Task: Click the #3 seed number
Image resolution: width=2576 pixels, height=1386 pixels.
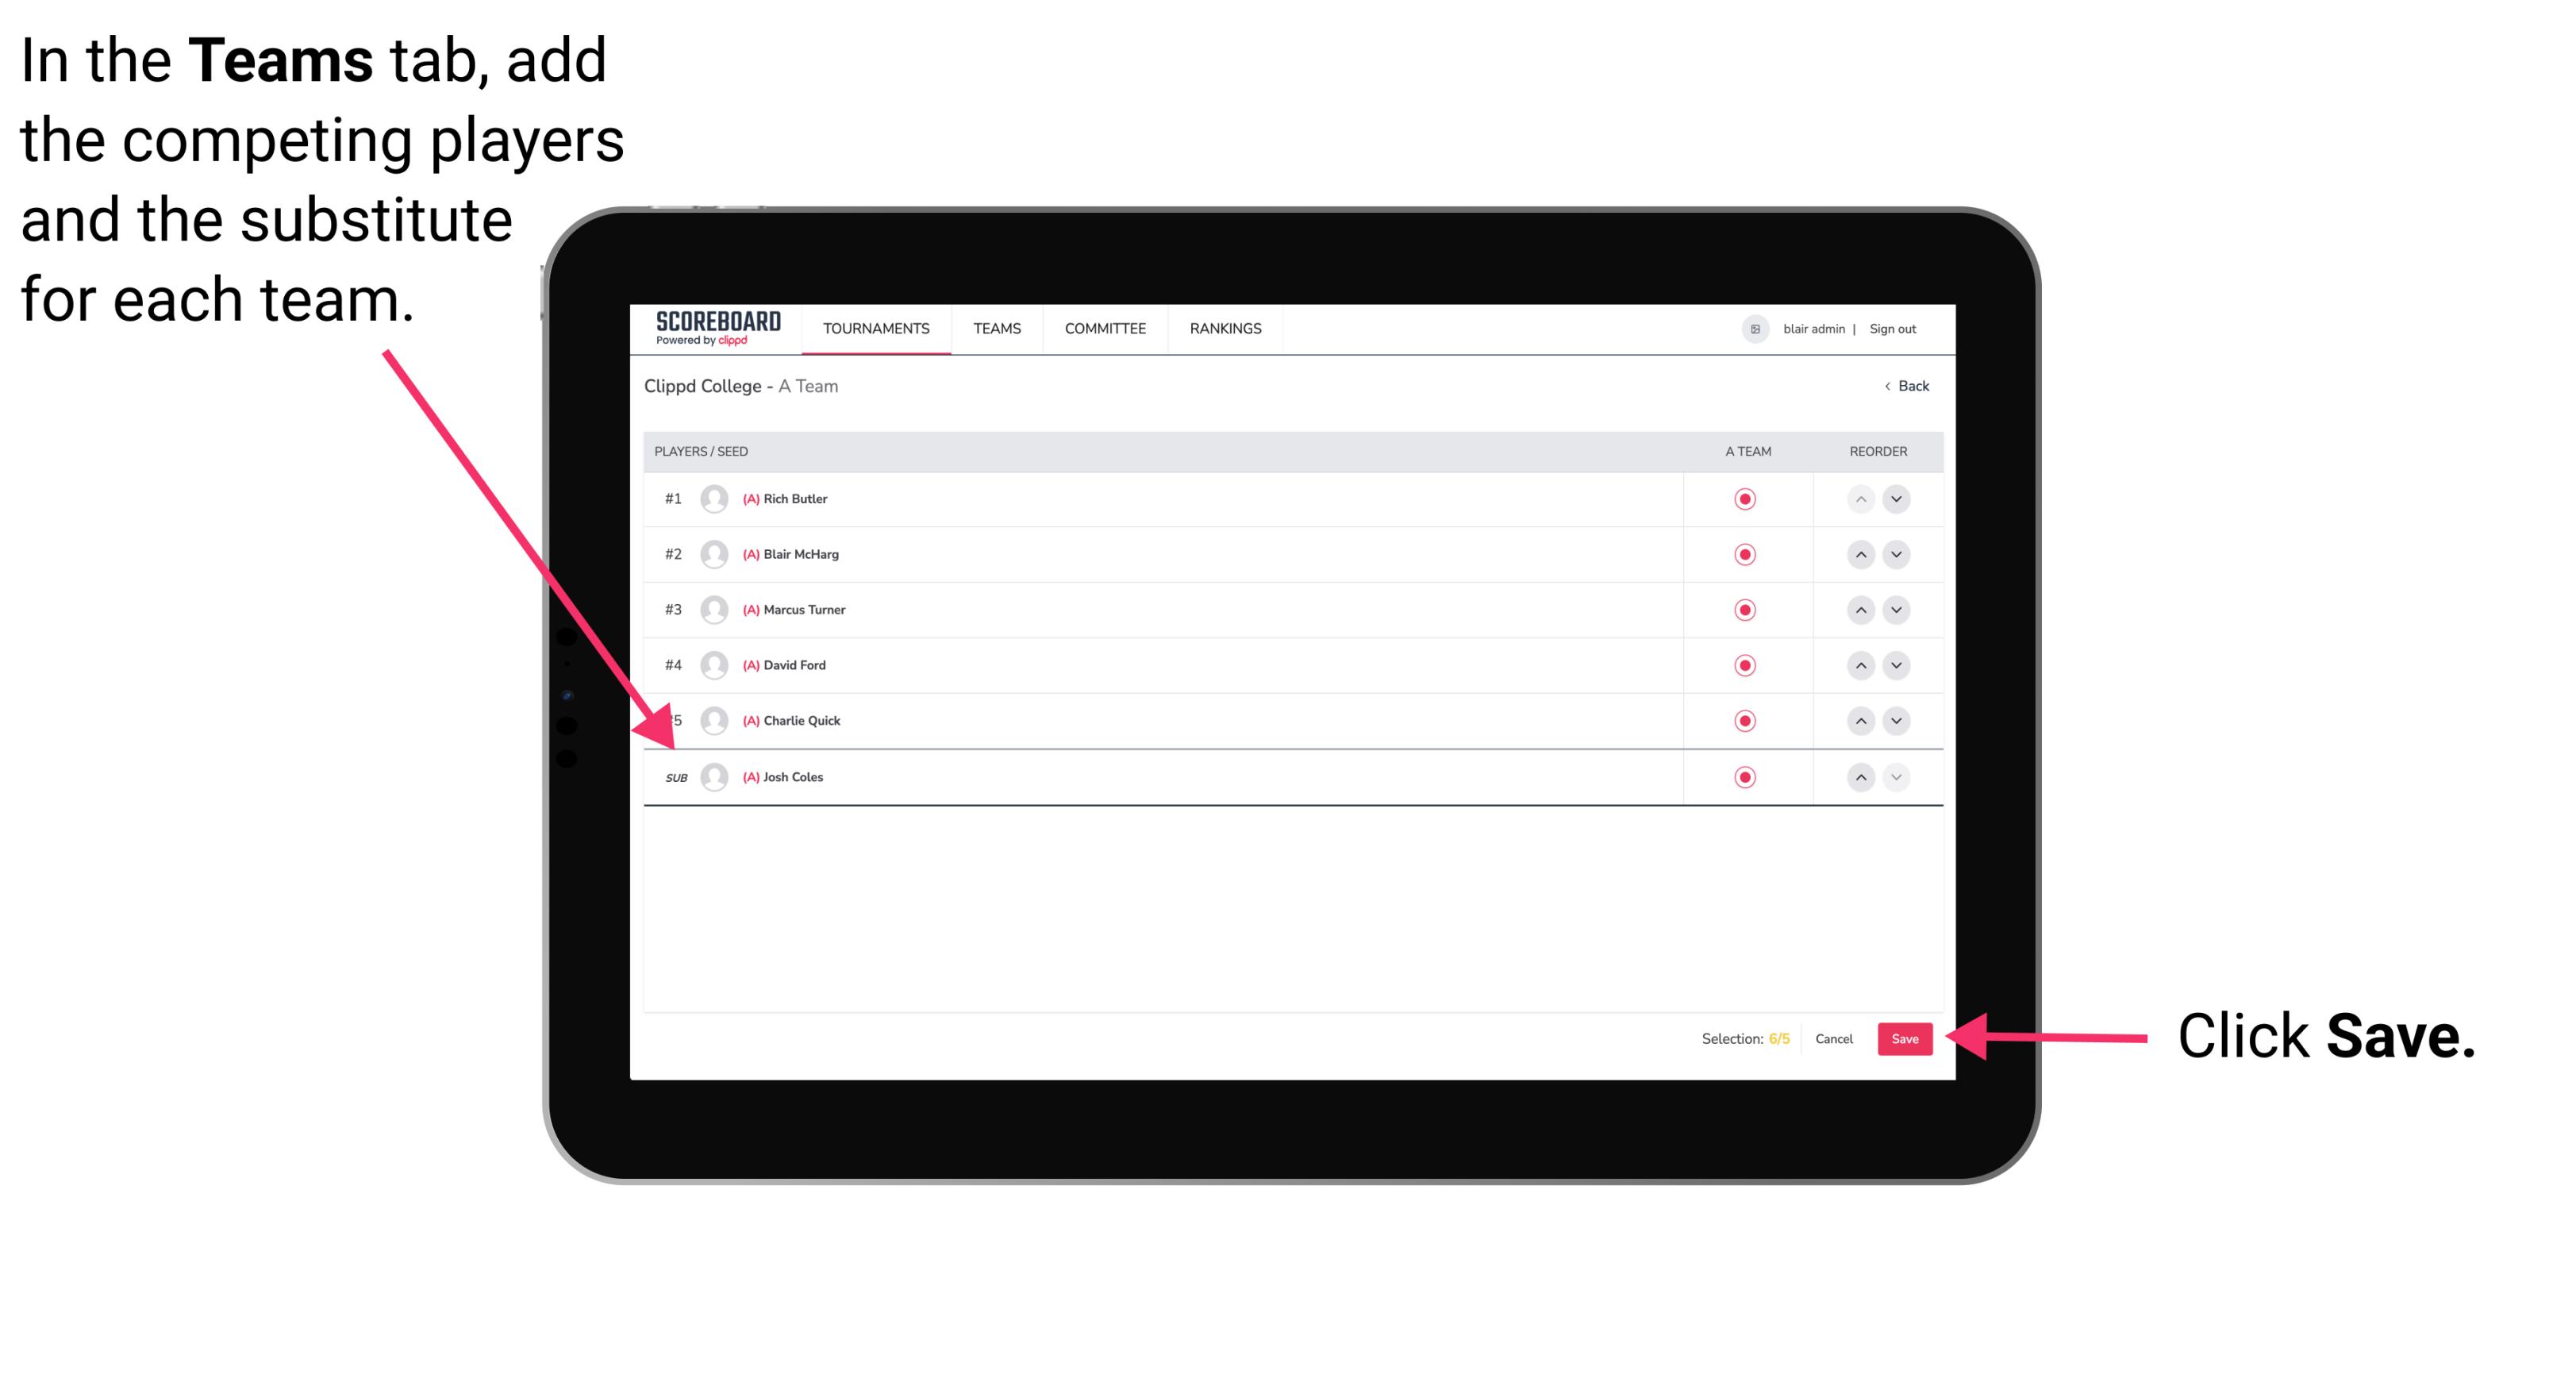Action: (673, 610)
